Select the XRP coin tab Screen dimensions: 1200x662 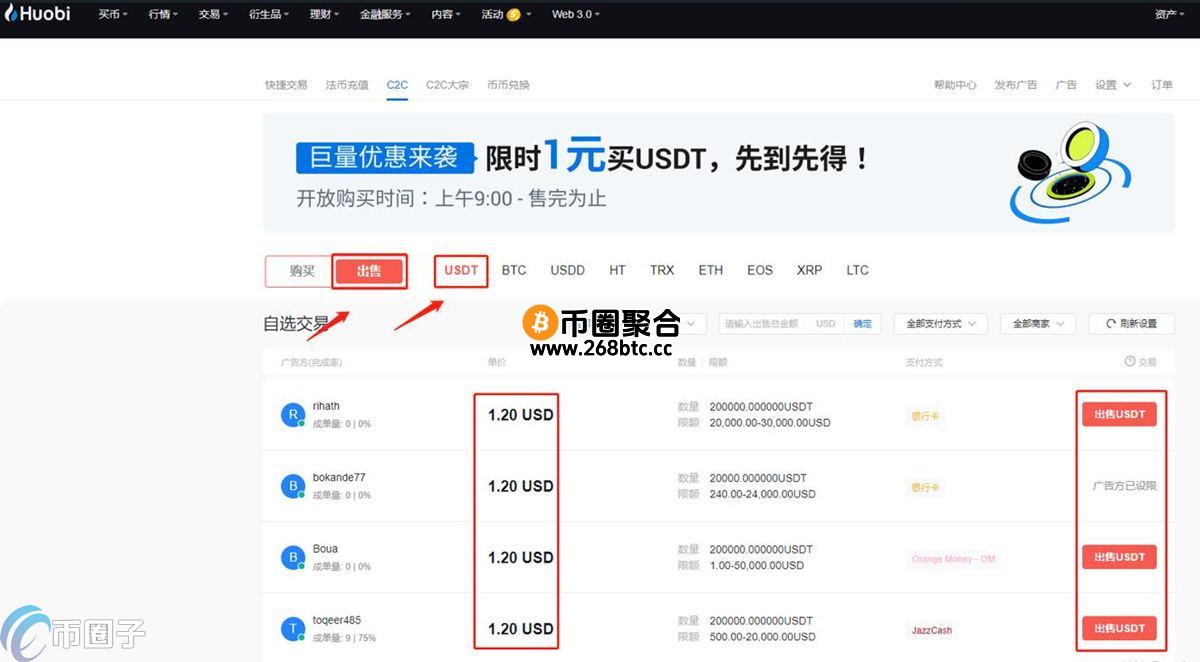(x=810, y=271)
